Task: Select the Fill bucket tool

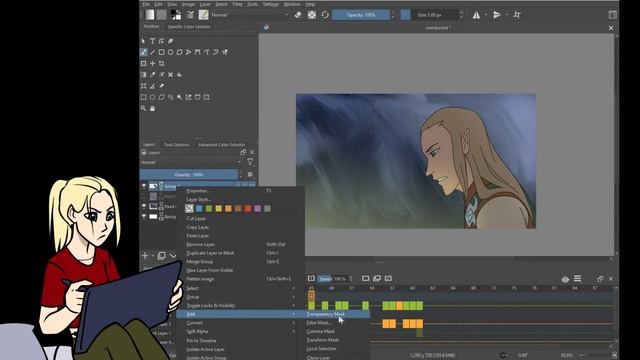Action: pyautogui.click(x=180, y=75)
